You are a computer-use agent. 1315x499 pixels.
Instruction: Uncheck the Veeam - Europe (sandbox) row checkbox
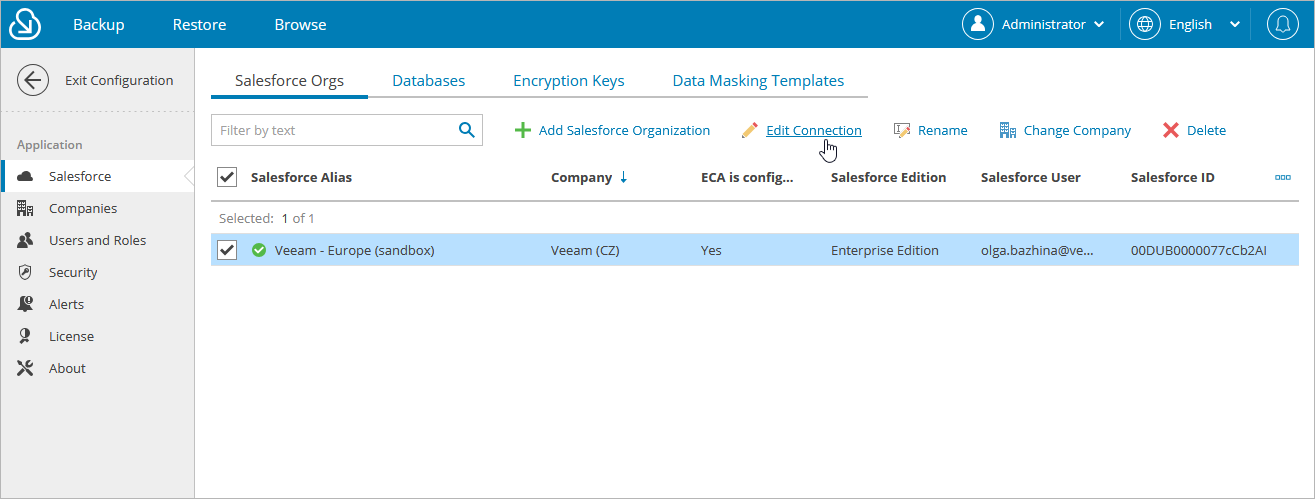coord(227,250)
